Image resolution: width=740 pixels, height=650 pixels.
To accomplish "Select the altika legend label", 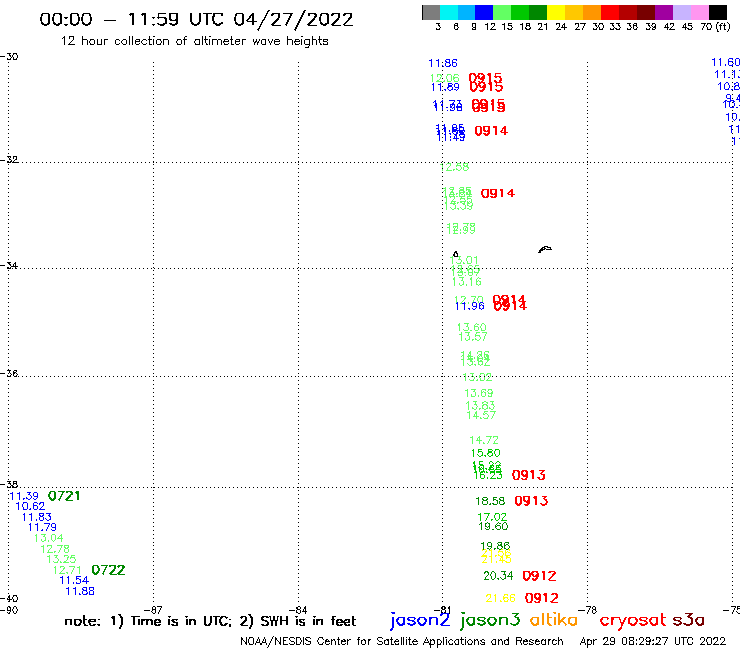I will click(554, 620).
